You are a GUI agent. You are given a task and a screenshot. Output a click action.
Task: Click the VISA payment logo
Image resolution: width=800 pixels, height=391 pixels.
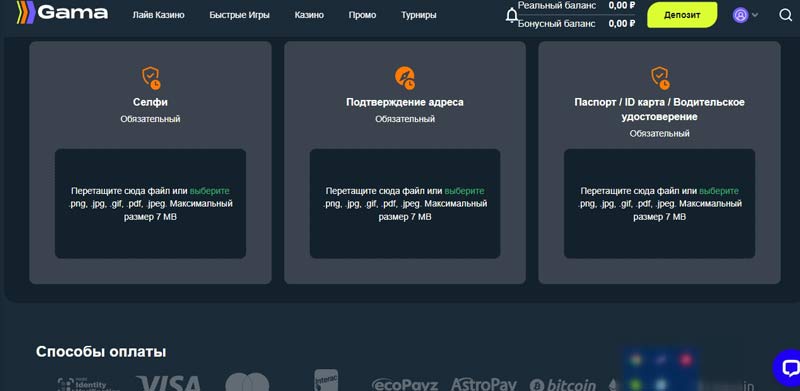click(168, 383)
